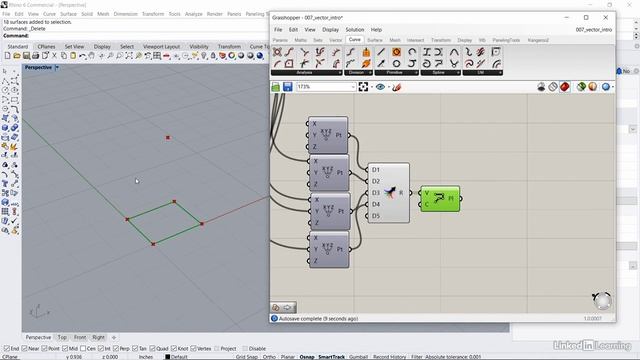Click the Zoom Extents icon in Rhino toolbar

tap(129, 56)
